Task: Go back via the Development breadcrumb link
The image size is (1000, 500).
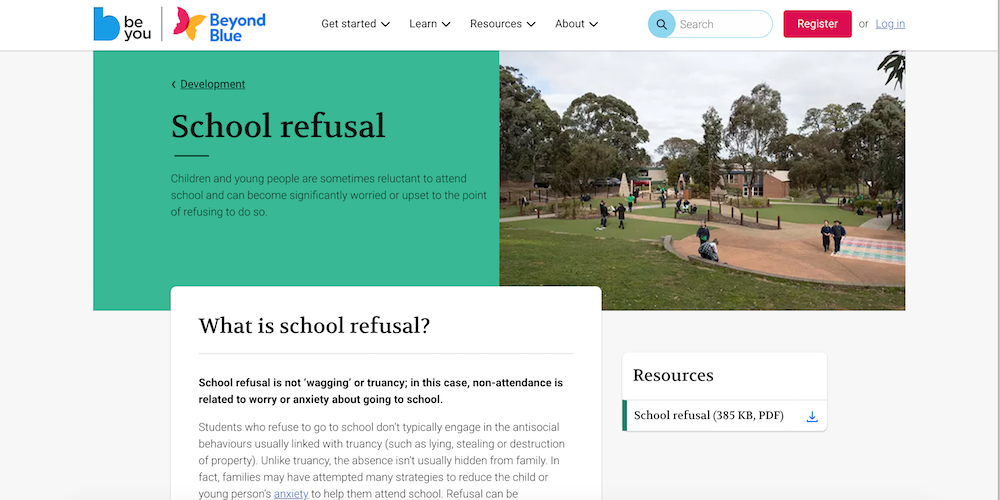Action: click(x=212, y=85)
